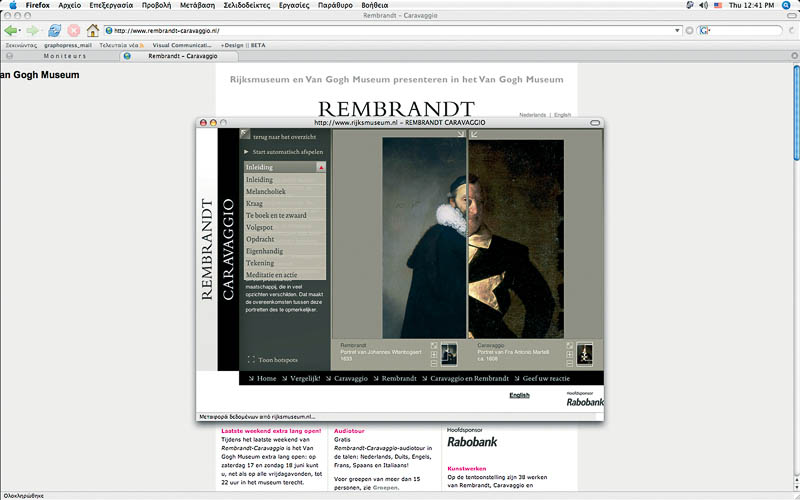Select 'Te boek en te zwaard' option
Screen dimensions: 800x500
[x=285, y=215]
